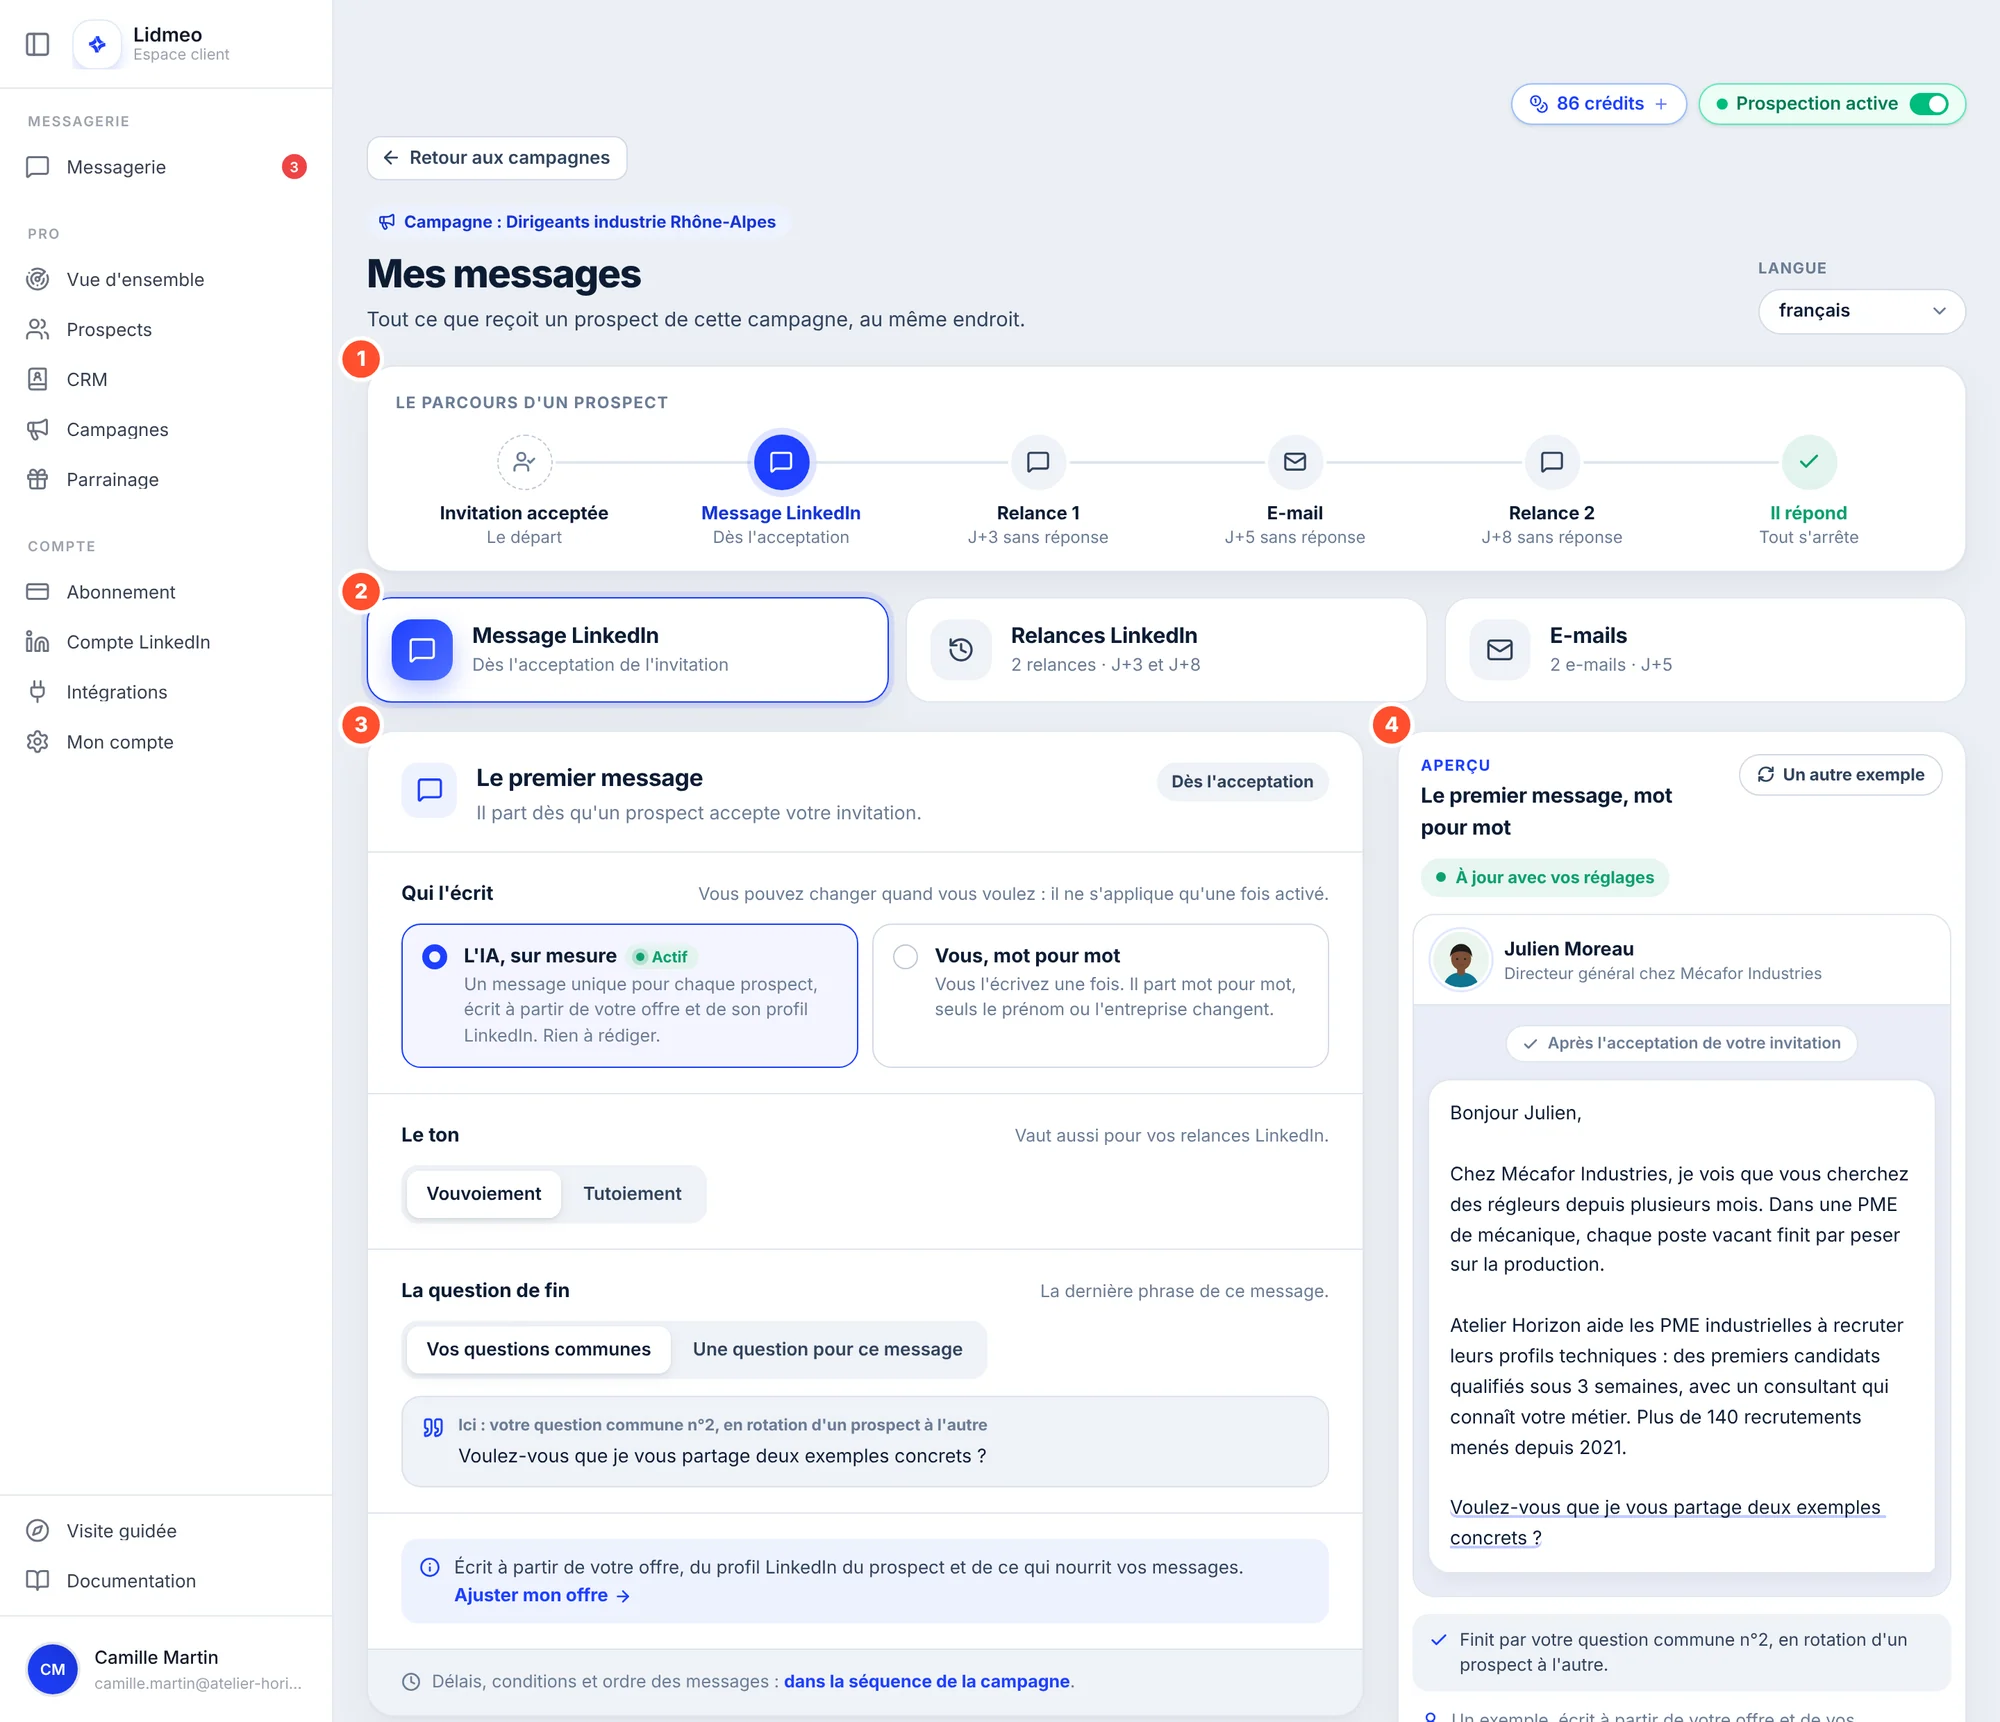Switch to the E-mails tab card

[x=1705, y=650]
